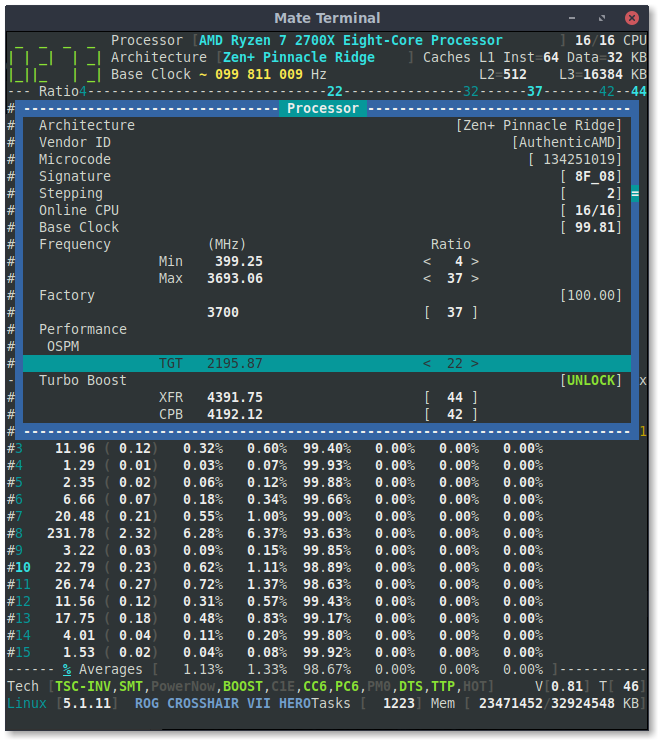This screenshot has height=740, width=658.
Task: Click the Linux kernel 5.1.11 label
Action: point(62,703)
